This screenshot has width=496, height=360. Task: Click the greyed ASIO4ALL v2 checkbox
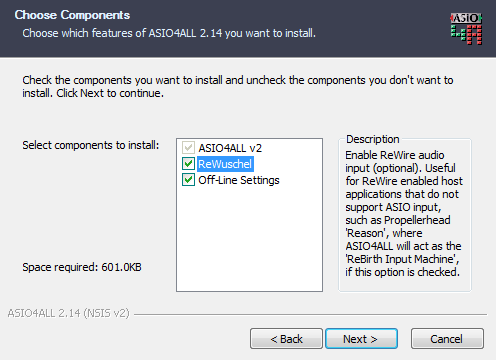tap(188, 148)
